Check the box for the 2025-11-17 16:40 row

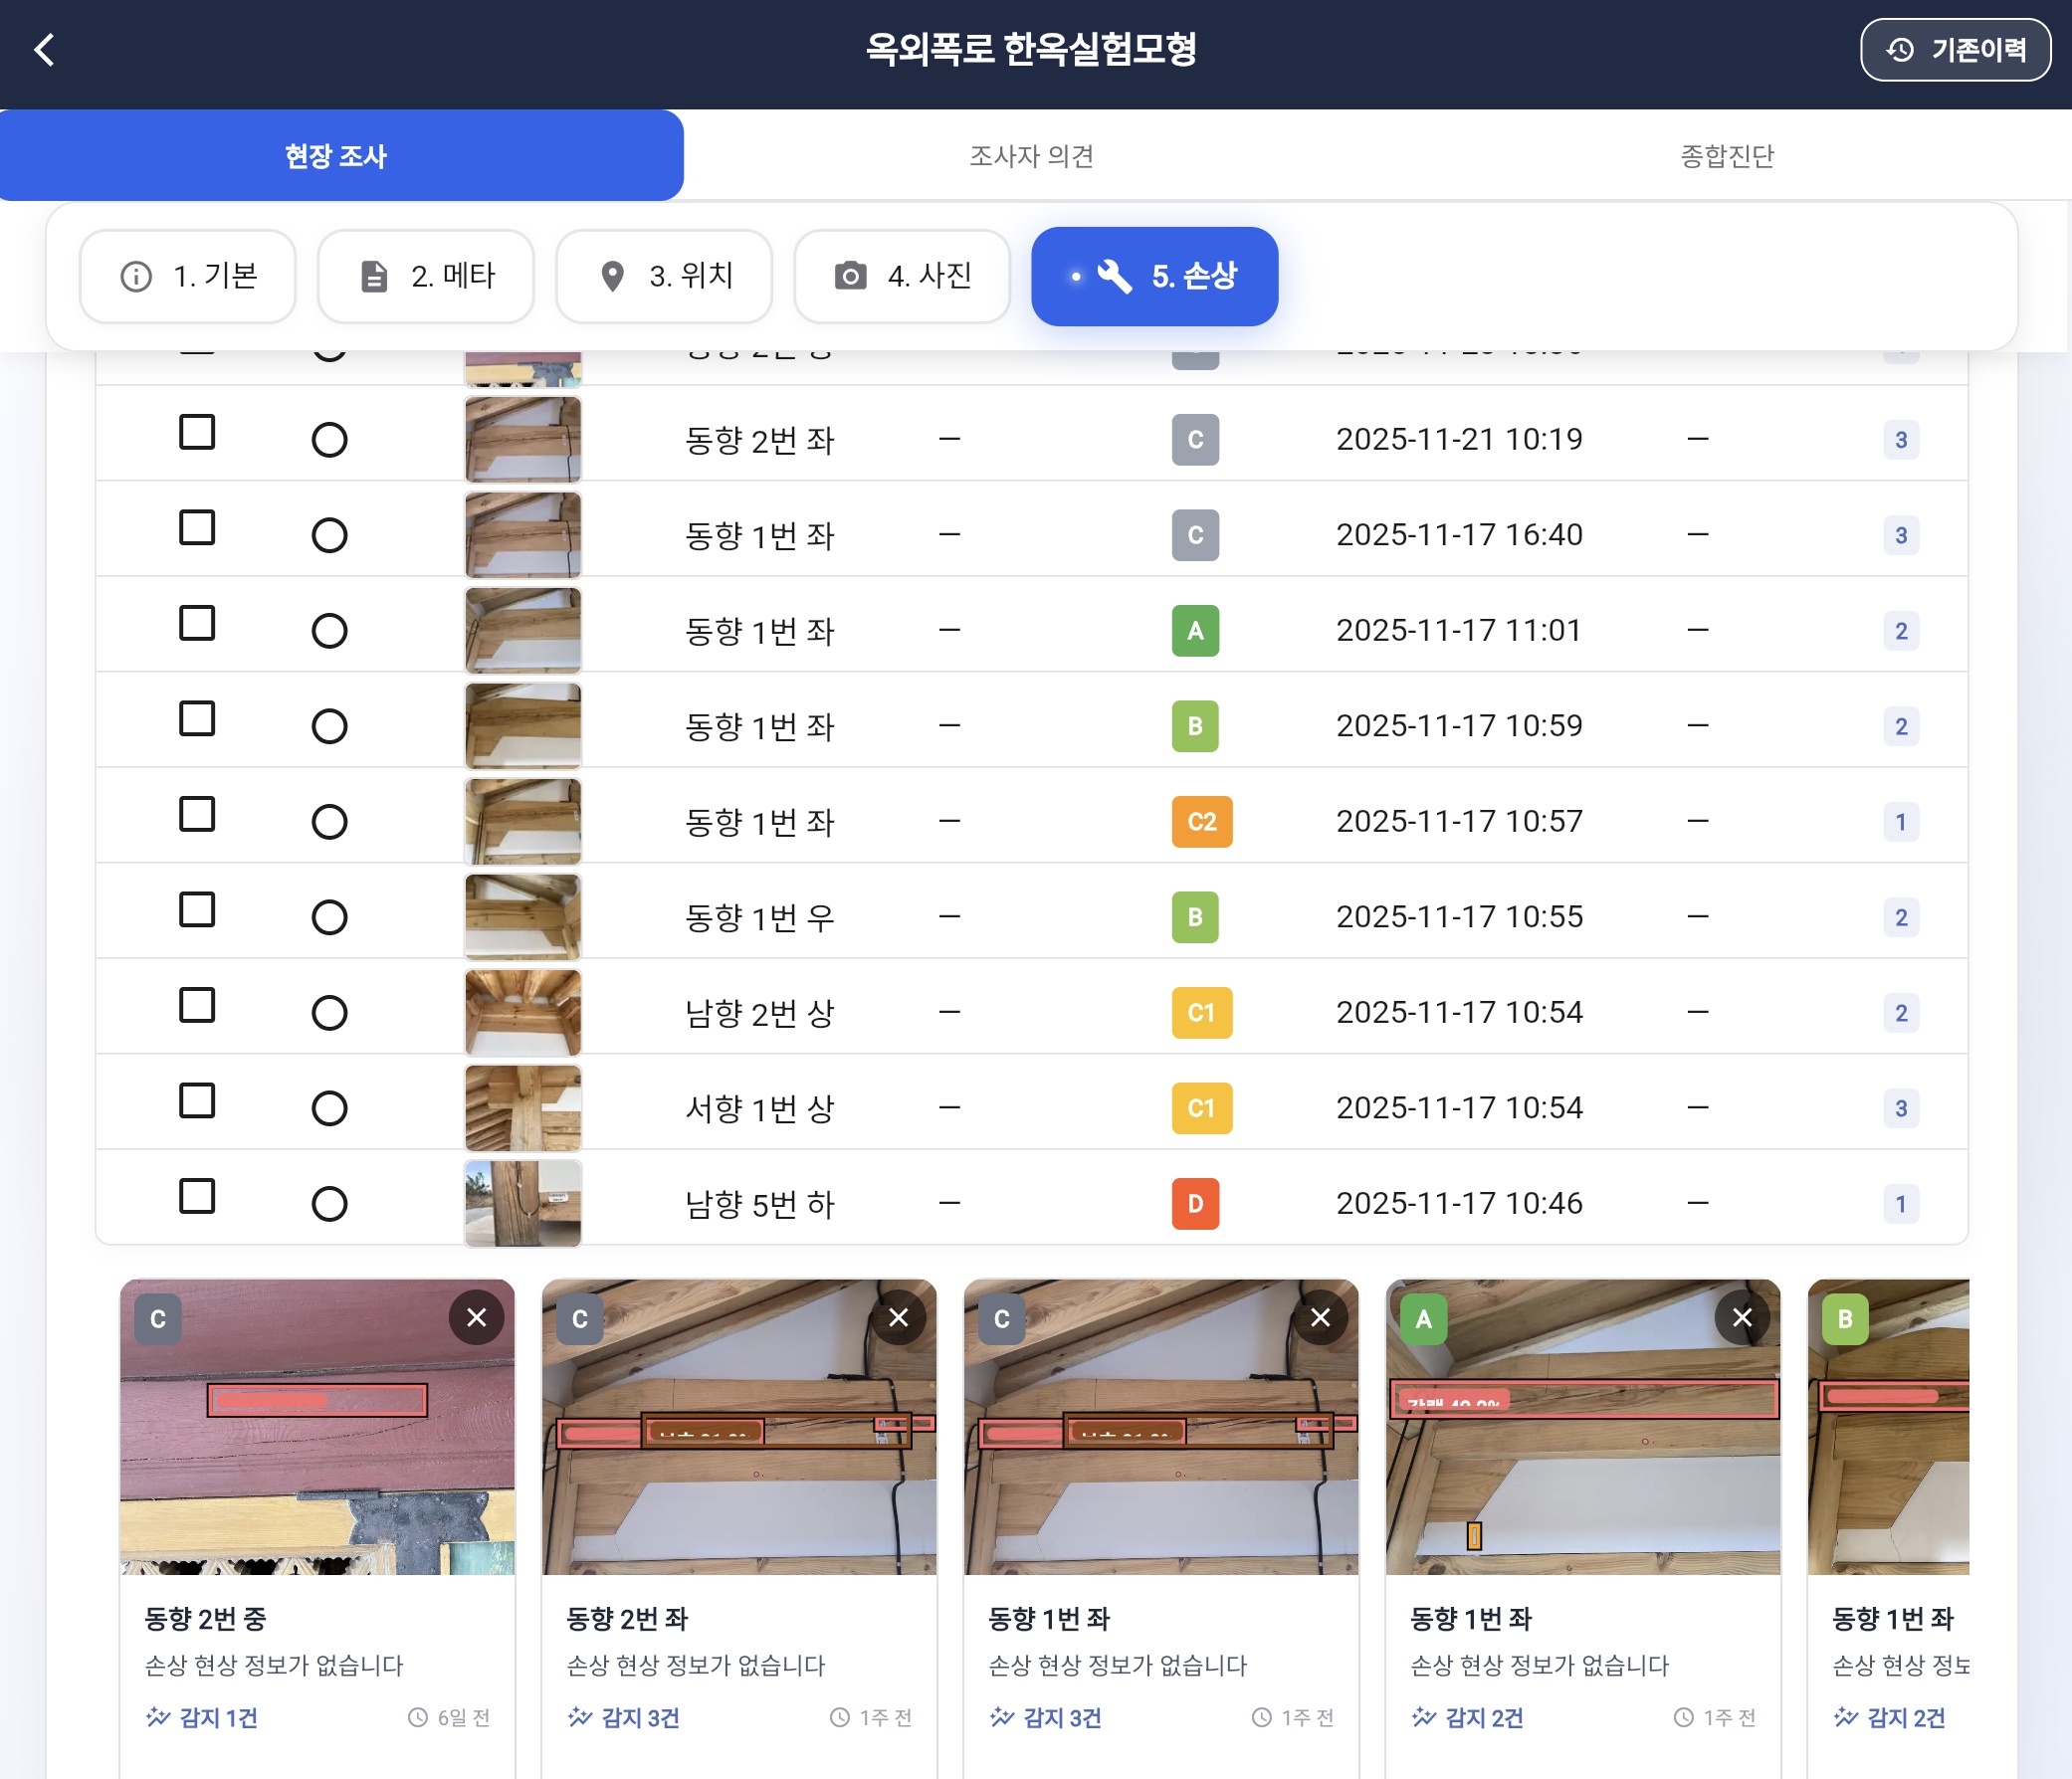coord(197,527)
